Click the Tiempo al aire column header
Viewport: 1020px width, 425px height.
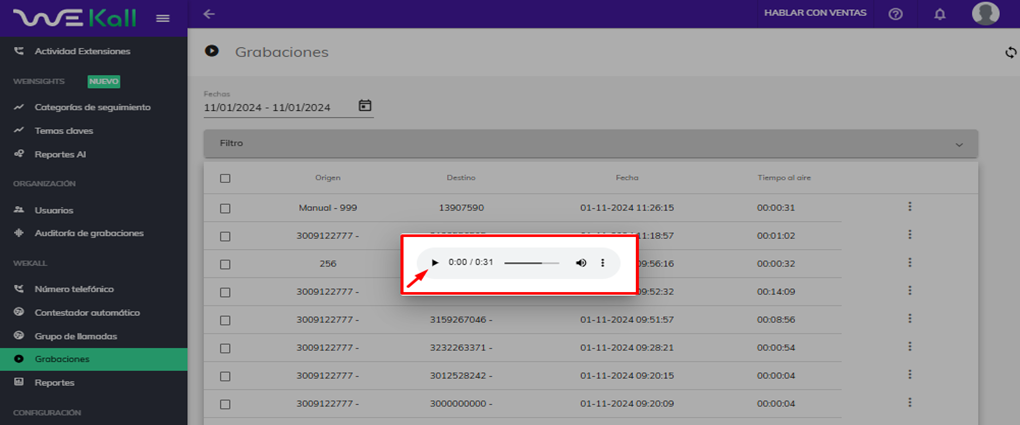pos(783,178)
